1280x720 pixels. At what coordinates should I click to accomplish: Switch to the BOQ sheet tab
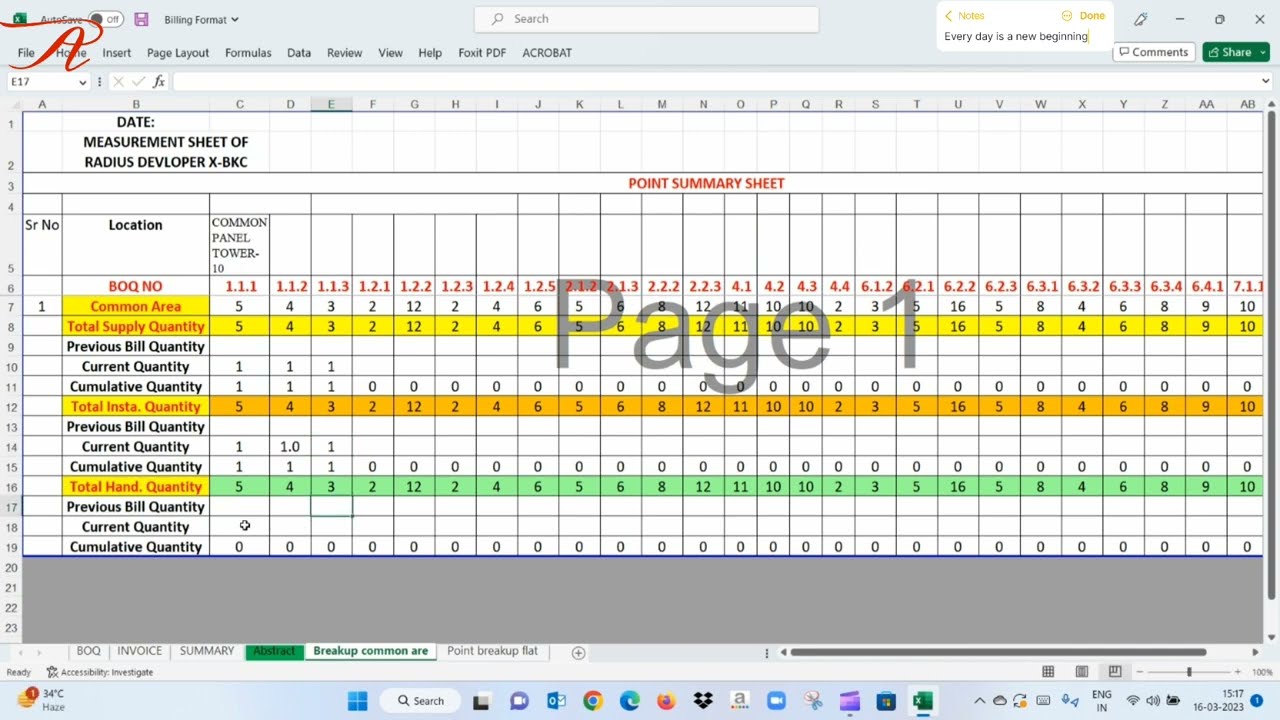pyautogui.click(x=88, y=651)
